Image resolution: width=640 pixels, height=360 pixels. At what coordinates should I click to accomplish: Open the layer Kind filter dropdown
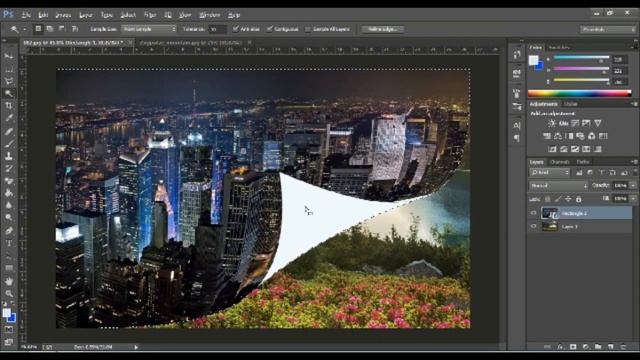click(x=550, y=173)
